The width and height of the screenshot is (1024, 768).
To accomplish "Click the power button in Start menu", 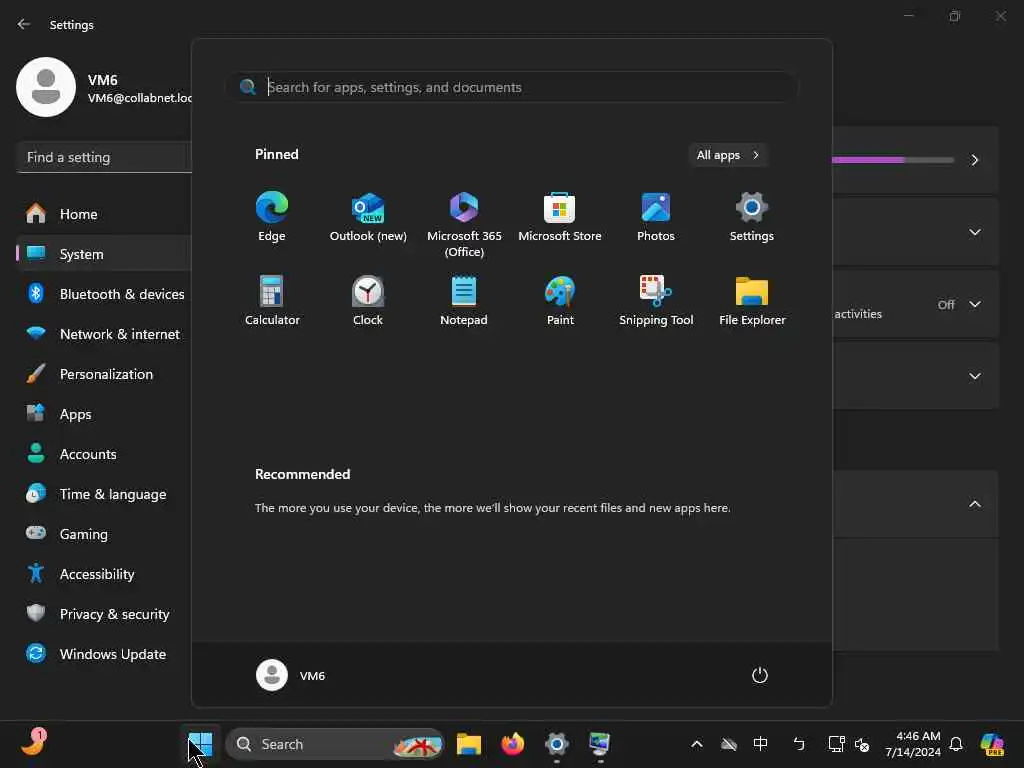I will (760, 675).
